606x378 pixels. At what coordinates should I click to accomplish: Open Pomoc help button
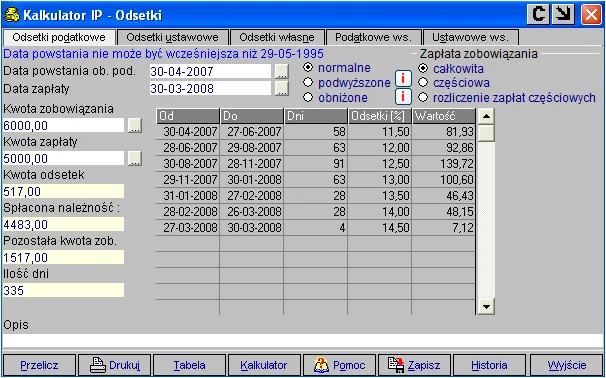click(x=340, y=365)
